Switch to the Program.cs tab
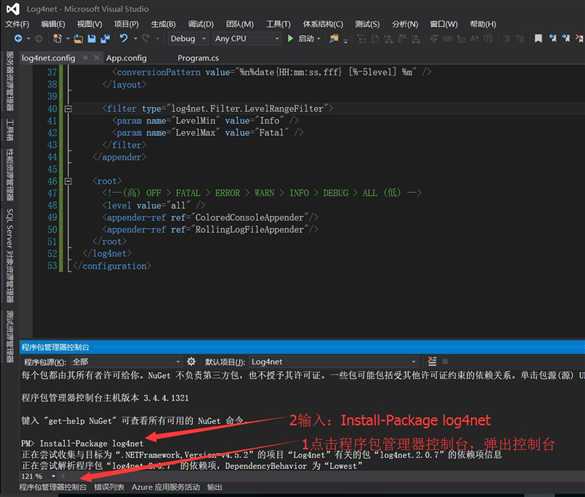 tap(198, 58)
